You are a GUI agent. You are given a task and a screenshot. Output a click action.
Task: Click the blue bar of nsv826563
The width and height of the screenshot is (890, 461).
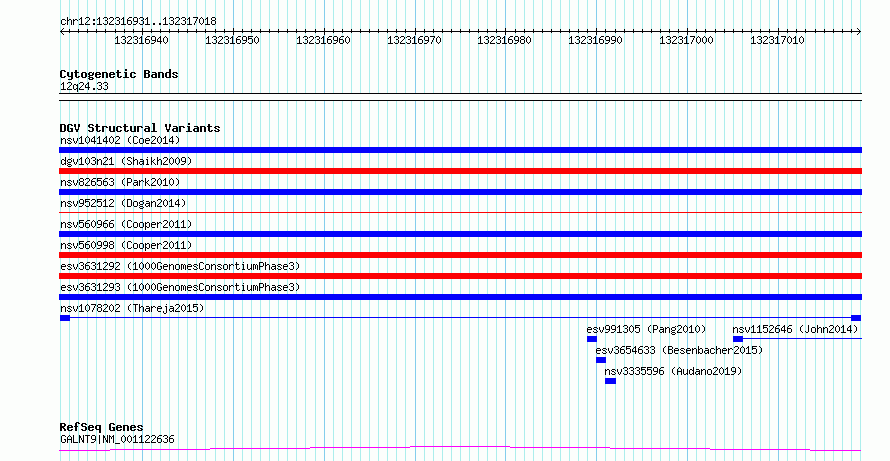pos(460,192)
